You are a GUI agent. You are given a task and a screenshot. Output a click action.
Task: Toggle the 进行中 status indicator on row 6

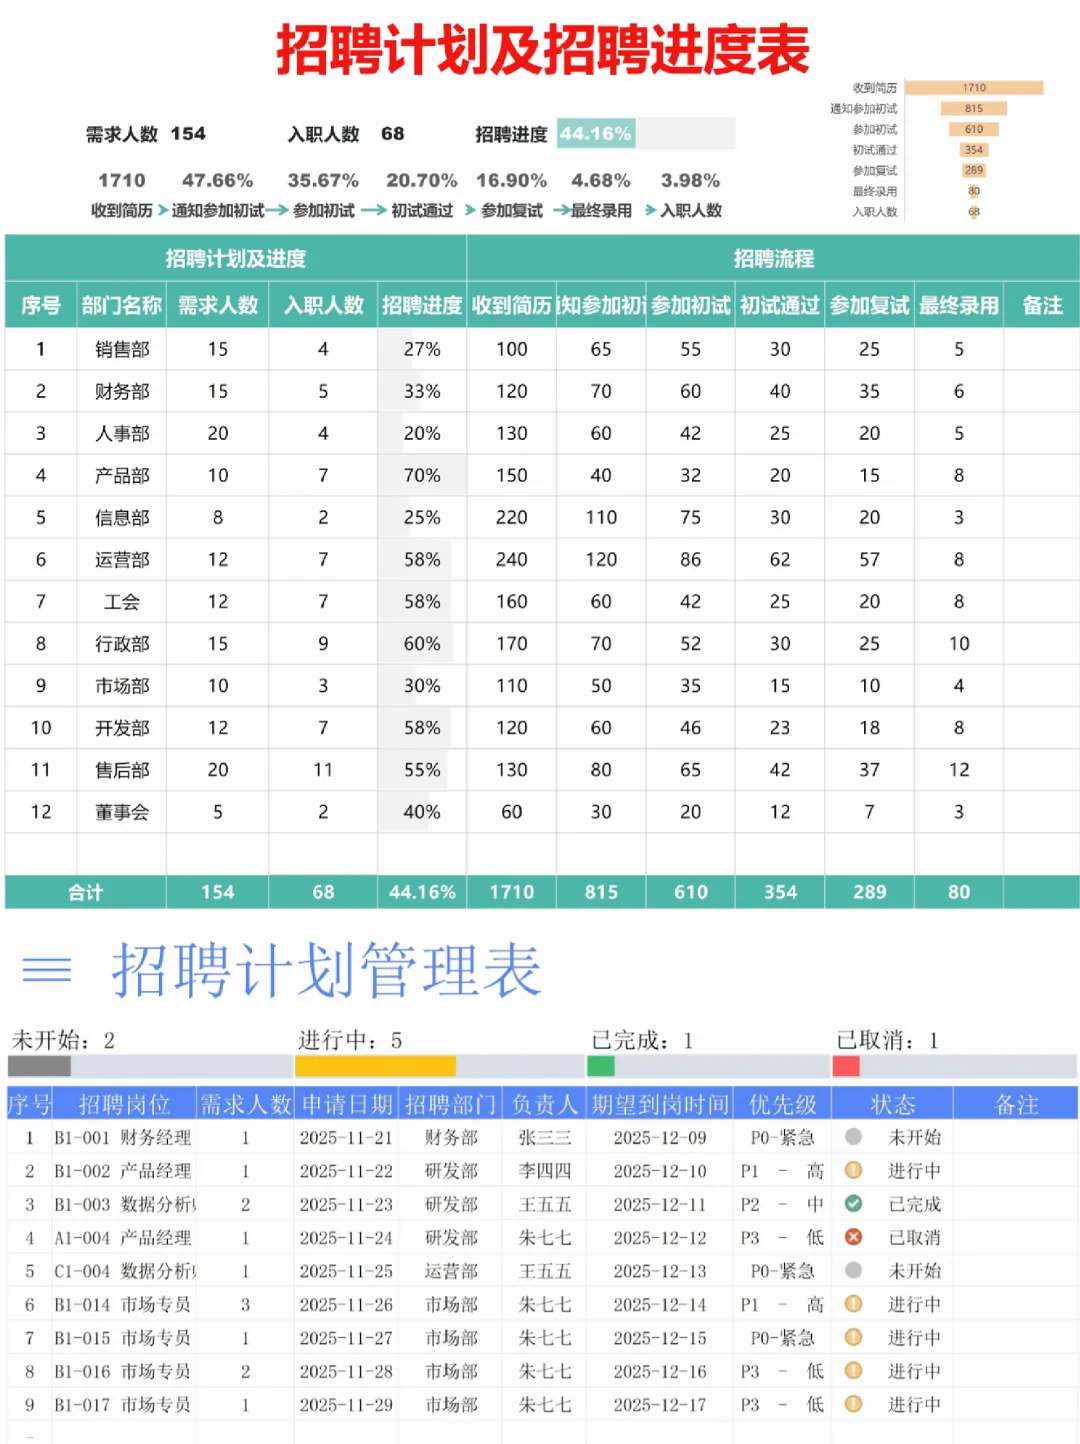[x=855, y=1304]
